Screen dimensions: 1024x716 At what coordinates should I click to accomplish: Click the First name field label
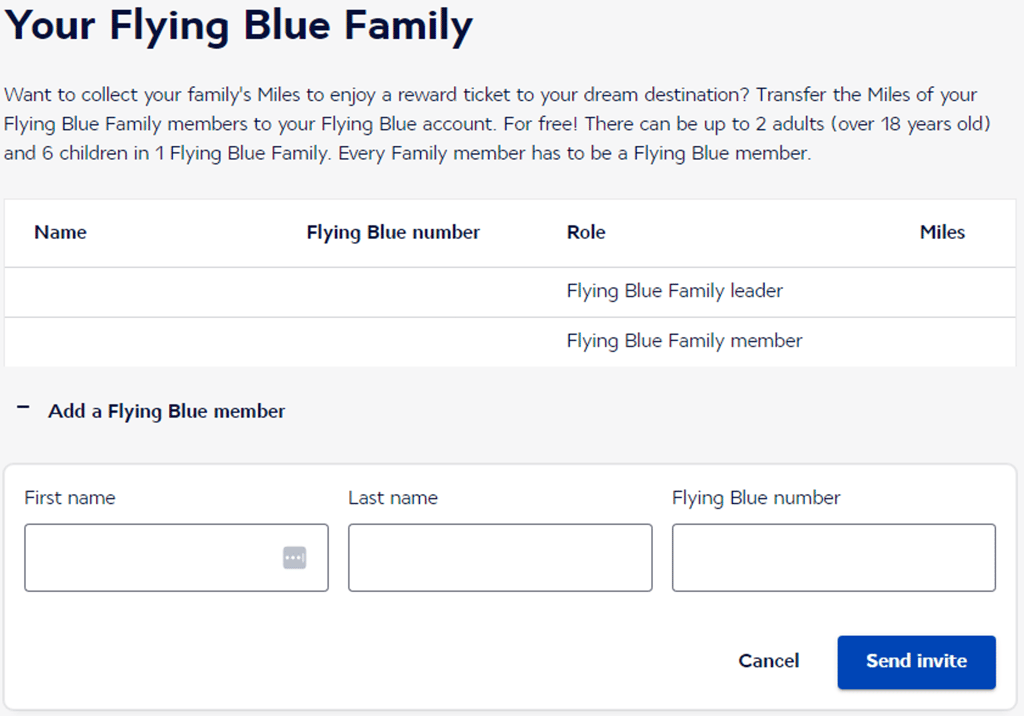click(70, 498)
